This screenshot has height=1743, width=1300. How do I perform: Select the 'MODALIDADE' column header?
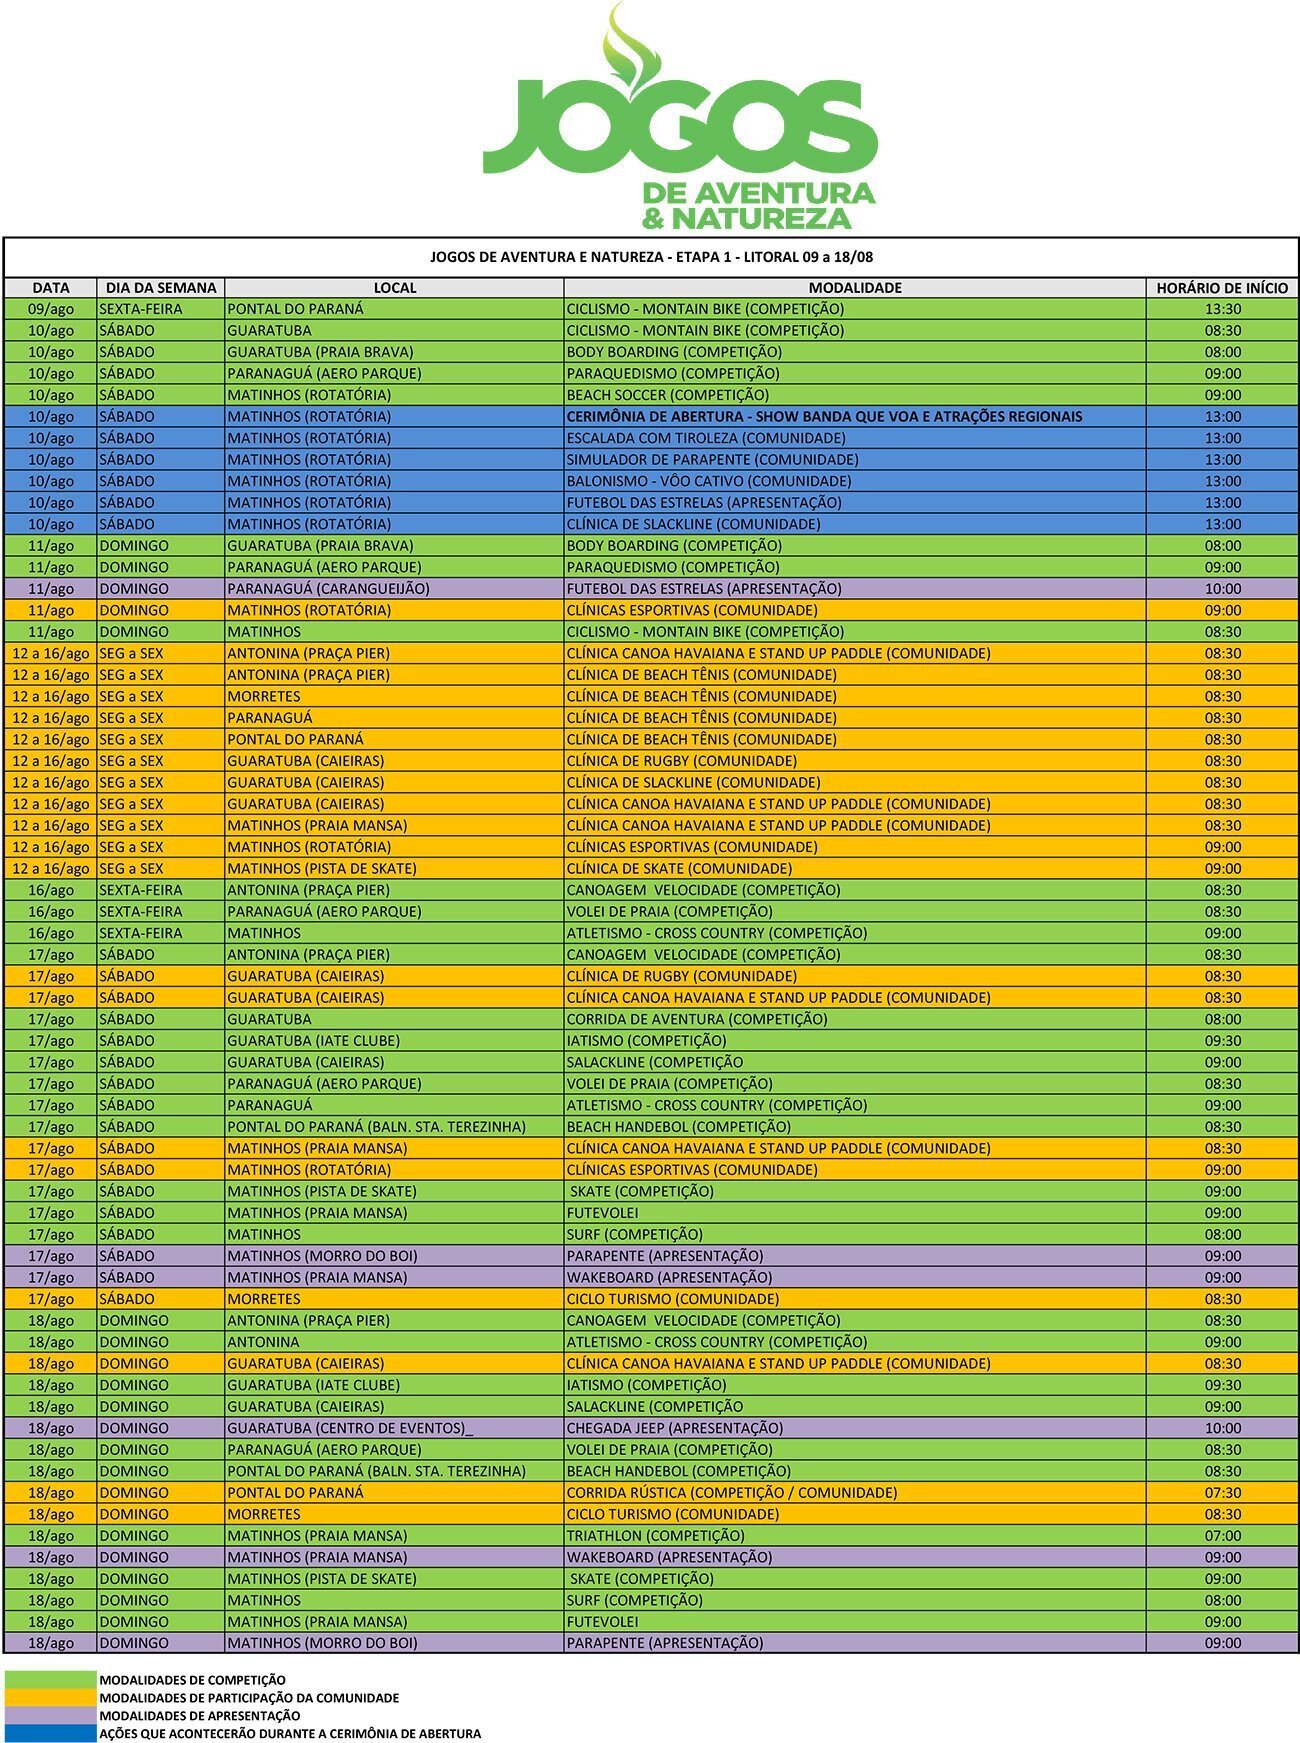pyautogui.click(x=855, y=288)
